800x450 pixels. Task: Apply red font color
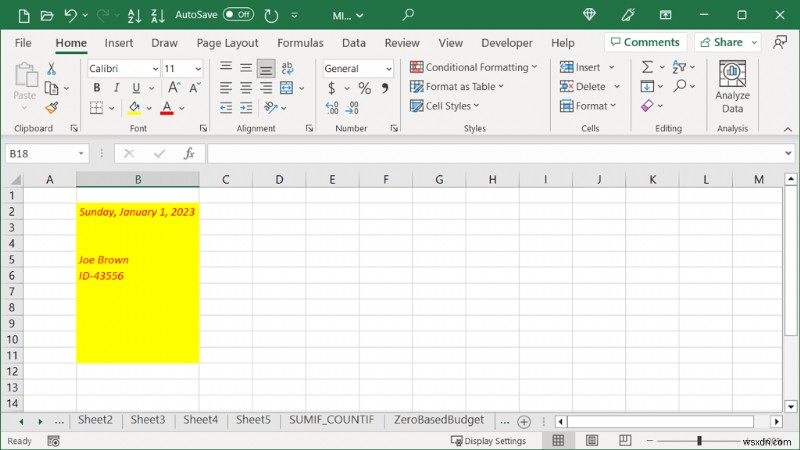(167, 108)
